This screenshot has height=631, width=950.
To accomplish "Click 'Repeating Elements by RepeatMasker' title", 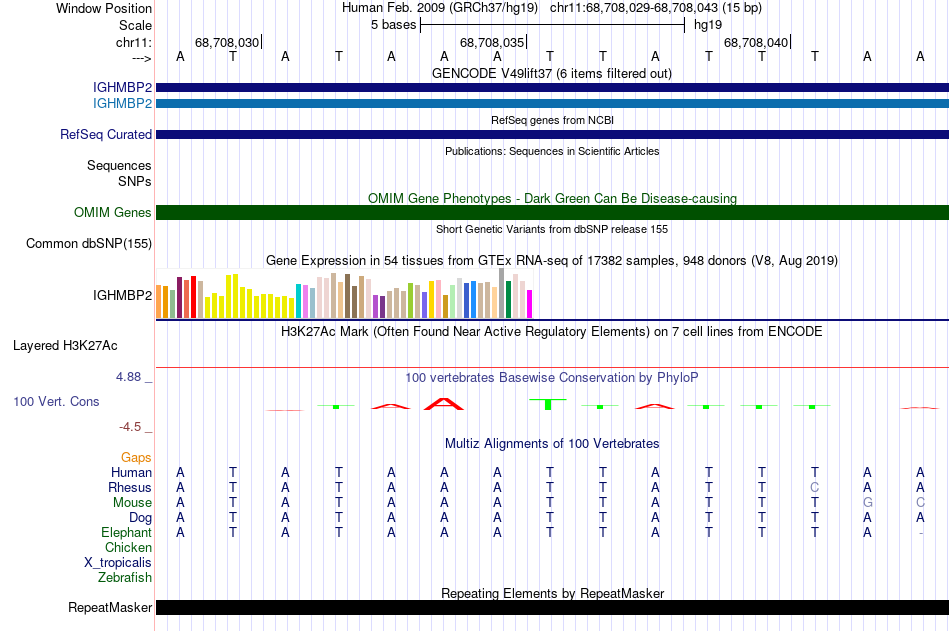I will [552, 593].
